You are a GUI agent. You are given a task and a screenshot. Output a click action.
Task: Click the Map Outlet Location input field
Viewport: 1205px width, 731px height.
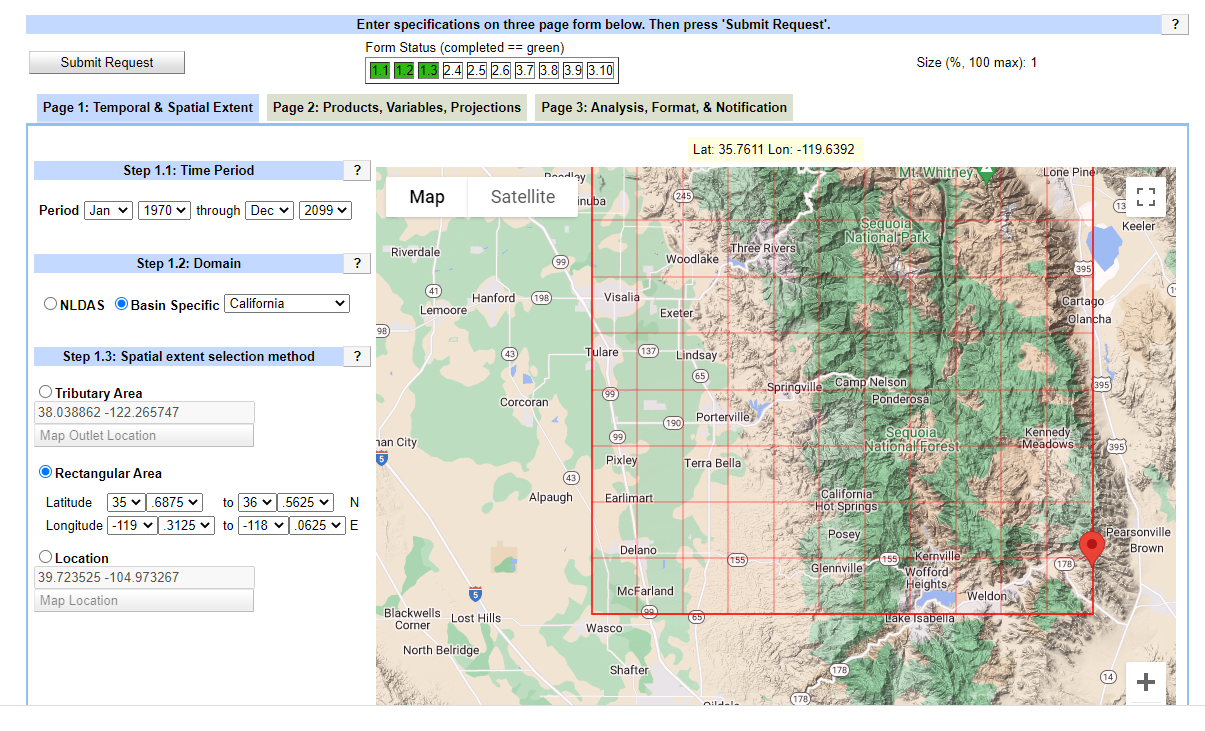point(144,435)
